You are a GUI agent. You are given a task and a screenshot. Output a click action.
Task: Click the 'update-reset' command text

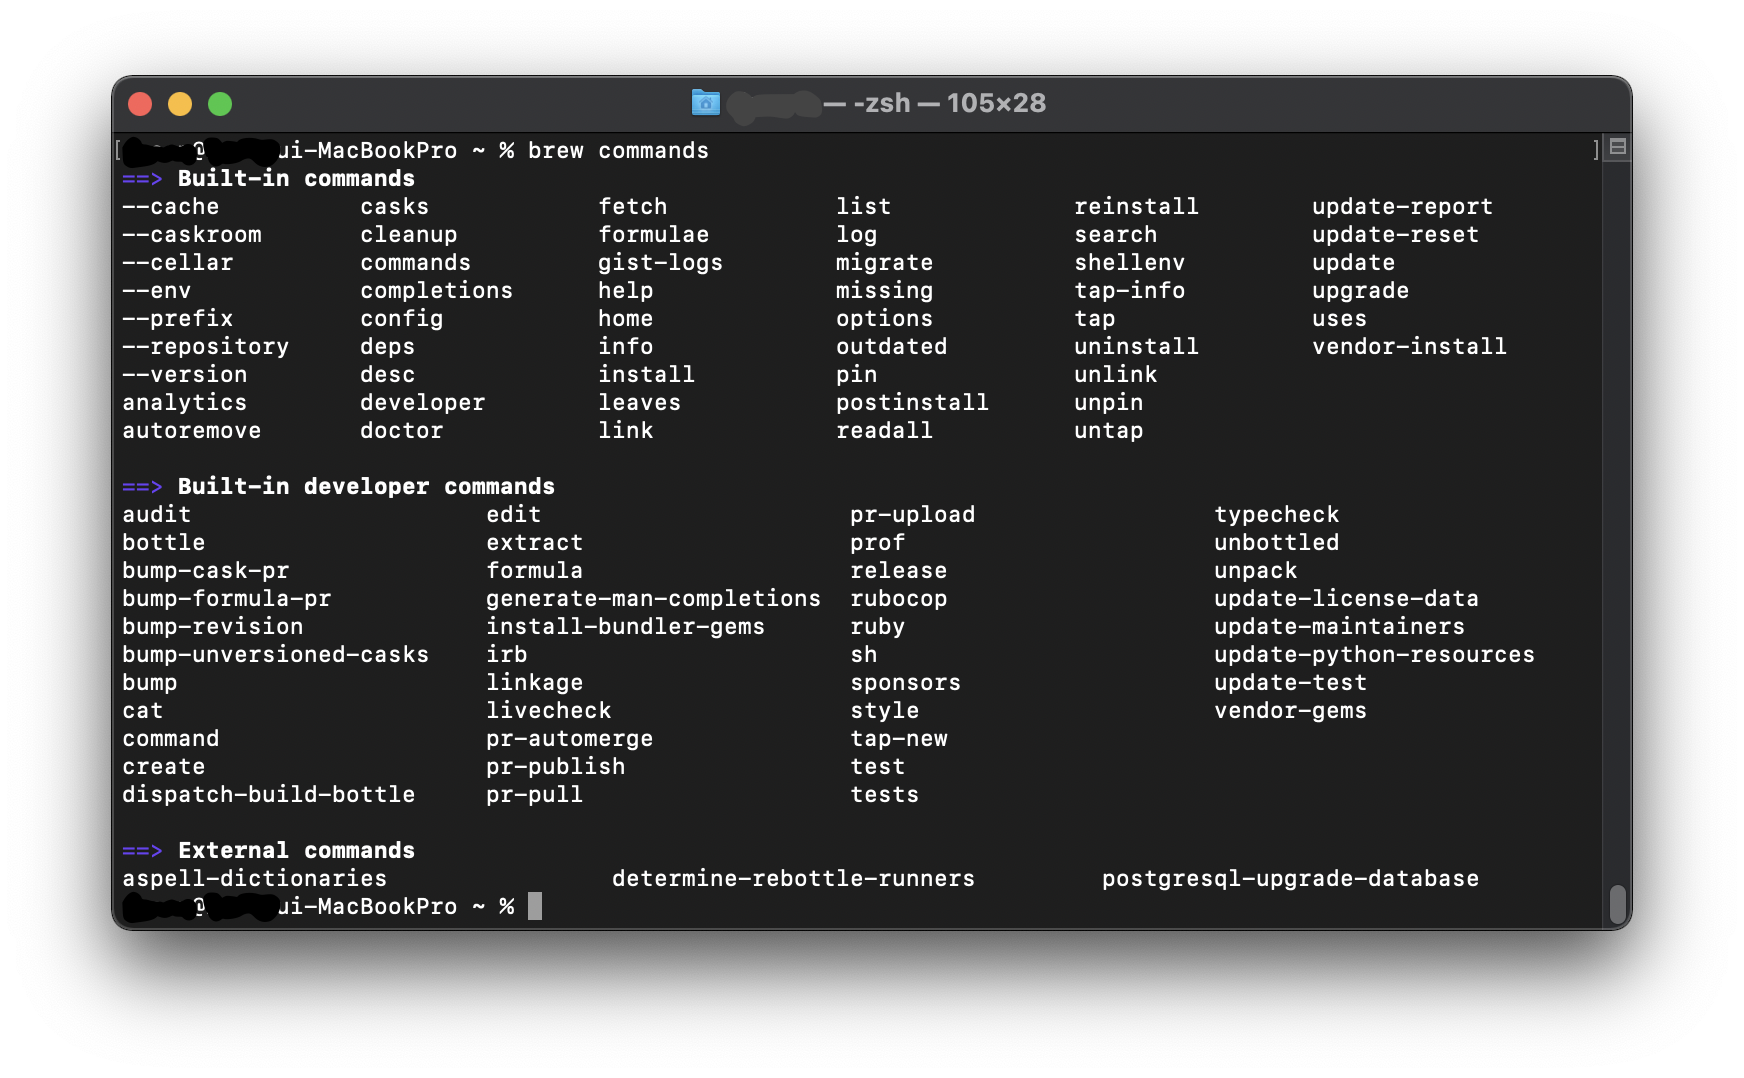point(1396,235)
